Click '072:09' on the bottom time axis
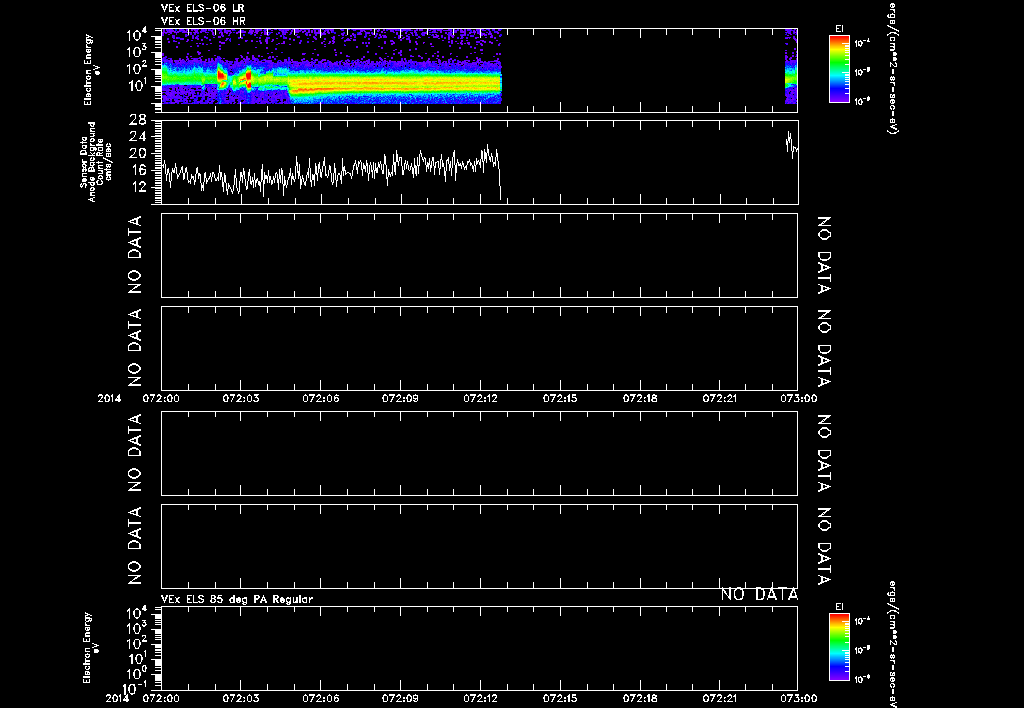This screenshot has height=708, width=1024. point(400,698)
